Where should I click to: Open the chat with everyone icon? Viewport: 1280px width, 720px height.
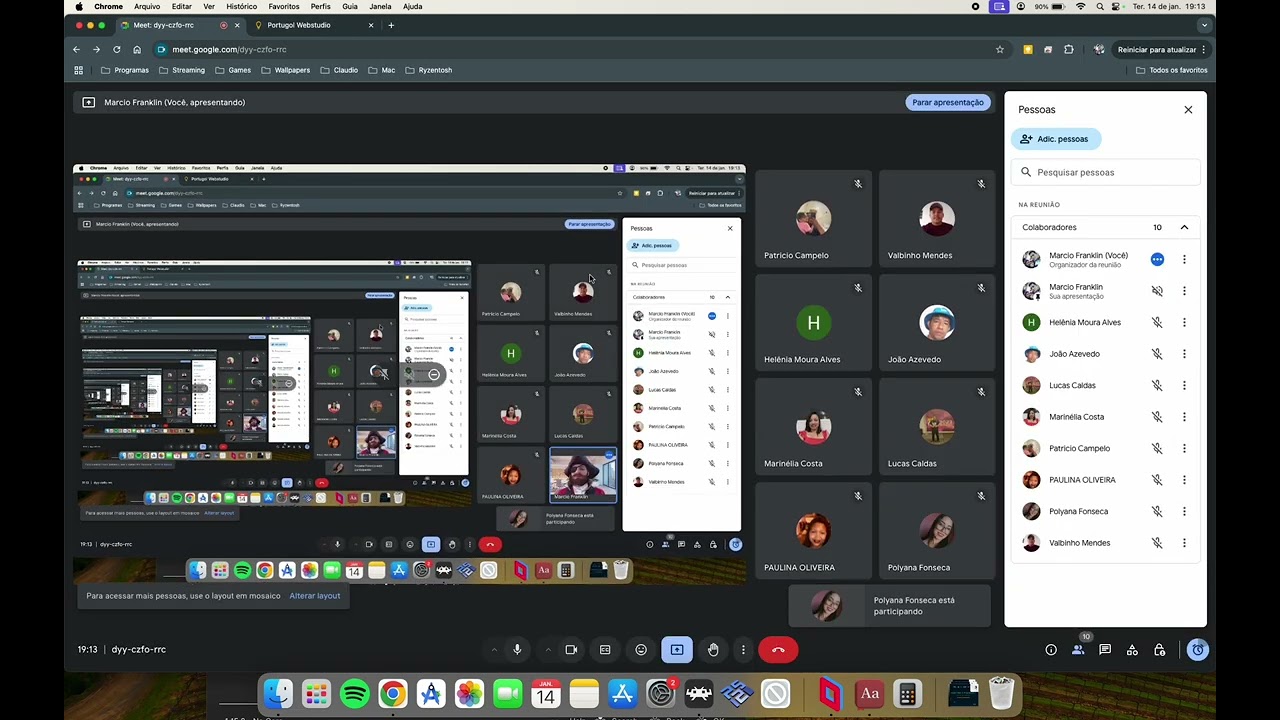pos(1105,650)
